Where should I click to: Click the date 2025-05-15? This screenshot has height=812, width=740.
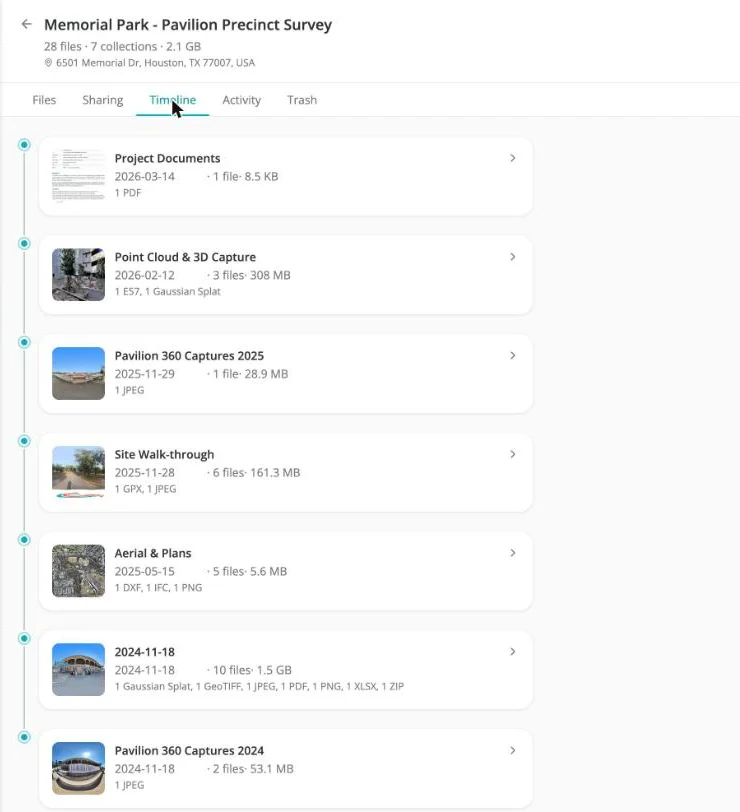click(x=144, y=572)
